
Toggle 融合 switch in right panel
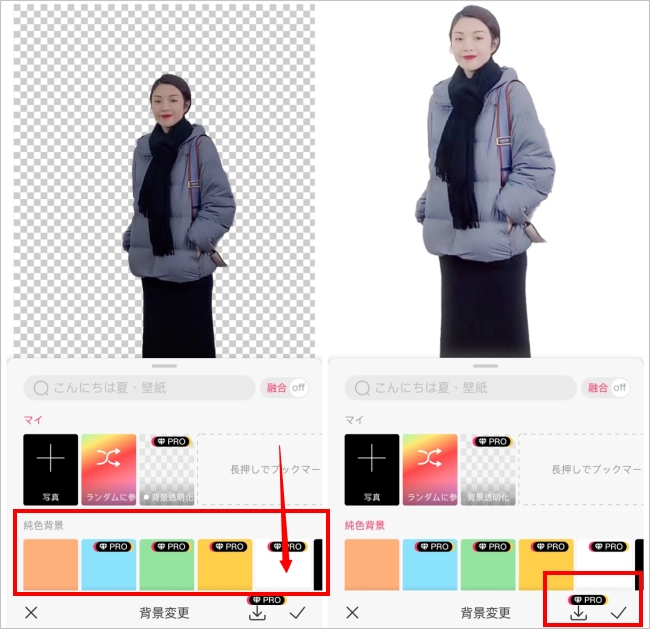607,388
